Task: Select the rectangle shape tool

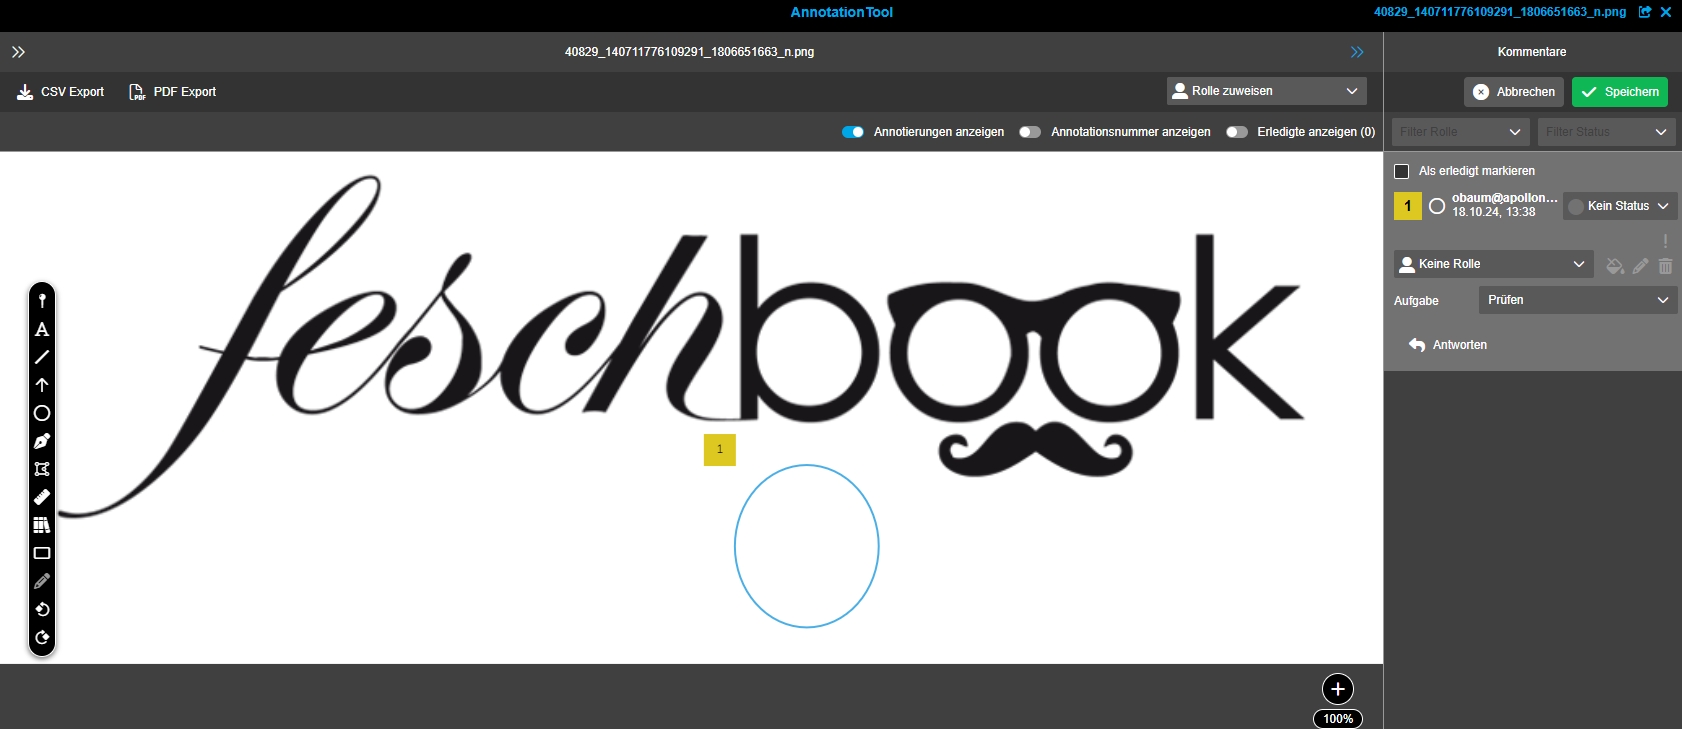Action: pos(42,553)
